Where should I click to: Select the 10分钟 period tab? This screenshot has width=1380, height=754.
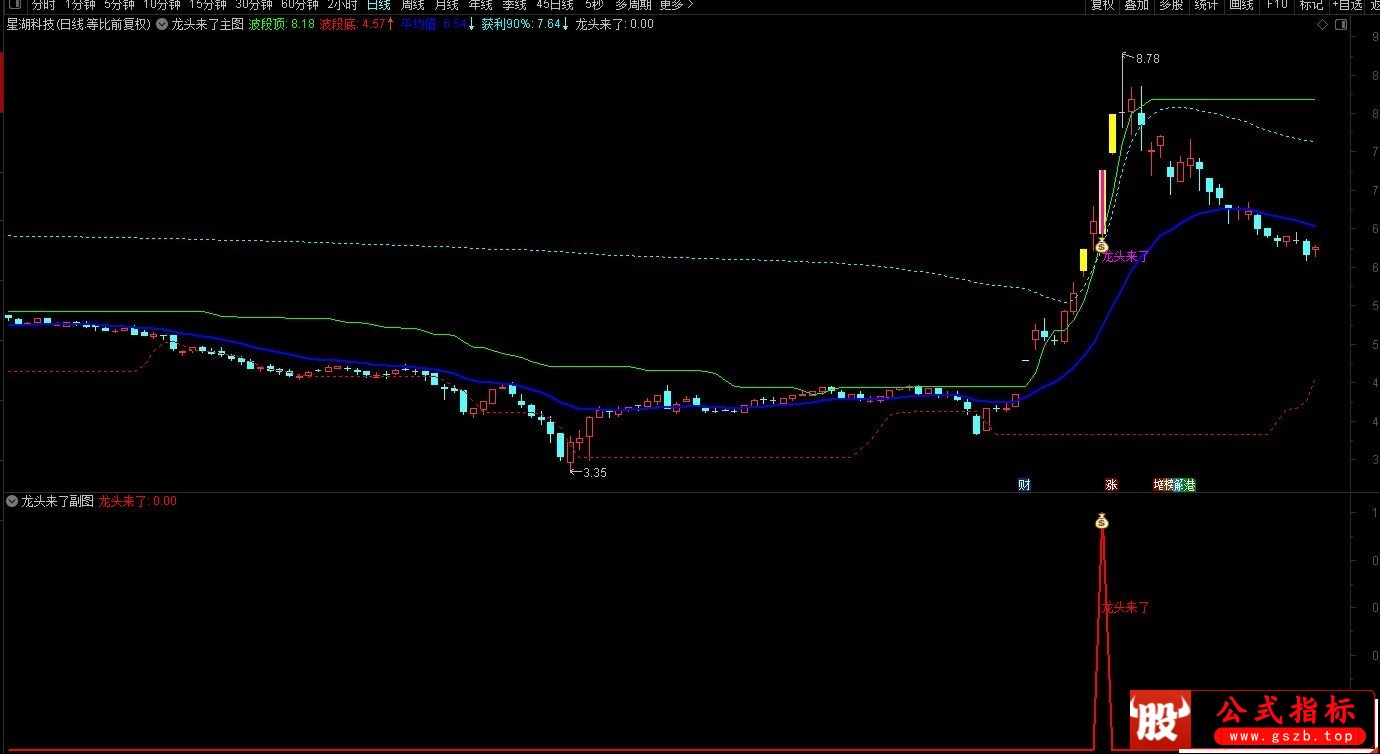click(x=161, y=5)
